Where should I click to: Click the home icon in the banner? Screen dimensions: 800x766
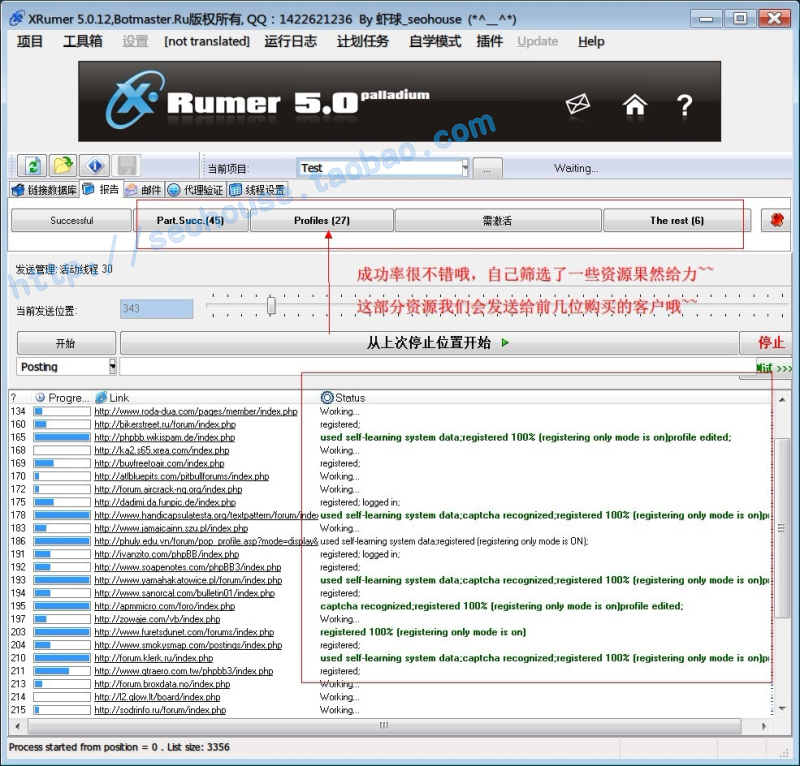tap(635, 105)
